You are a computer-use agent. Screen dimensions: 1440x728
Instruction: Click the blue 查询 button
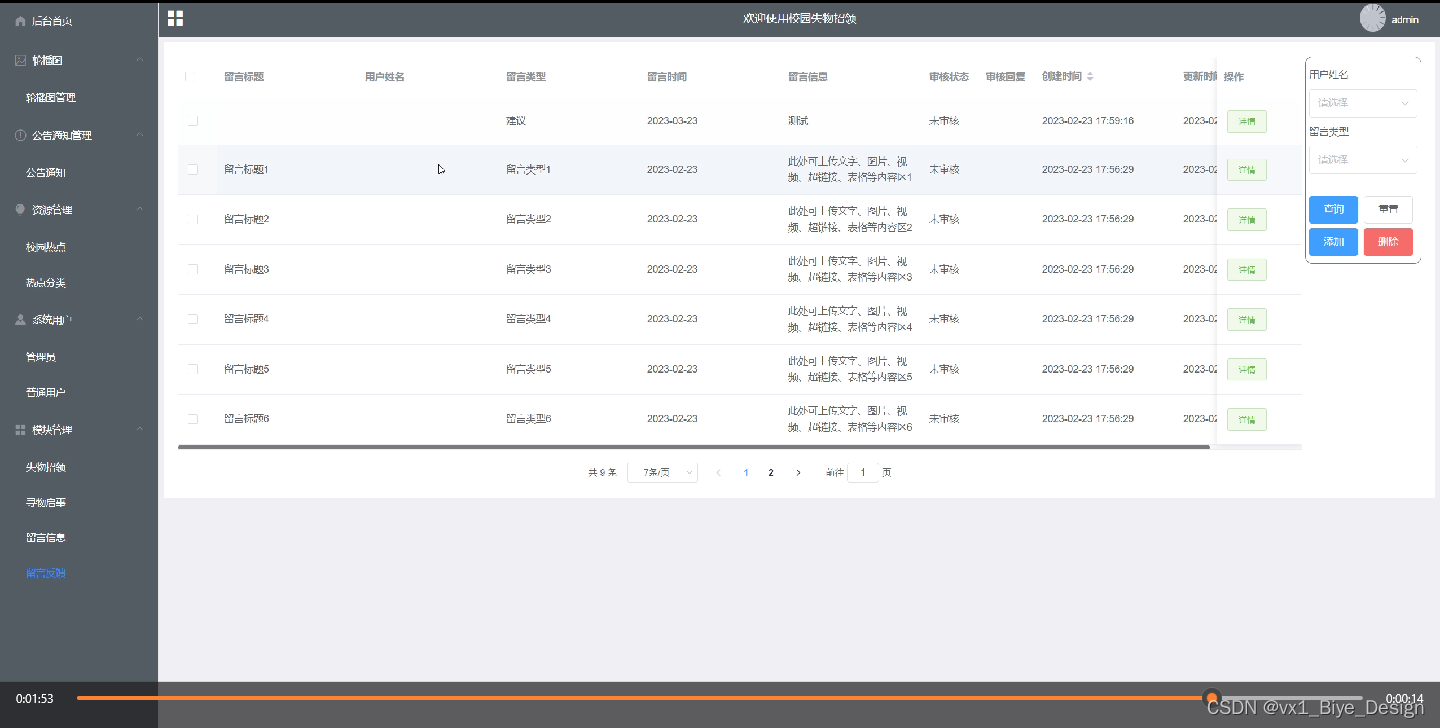[1333, 209]
